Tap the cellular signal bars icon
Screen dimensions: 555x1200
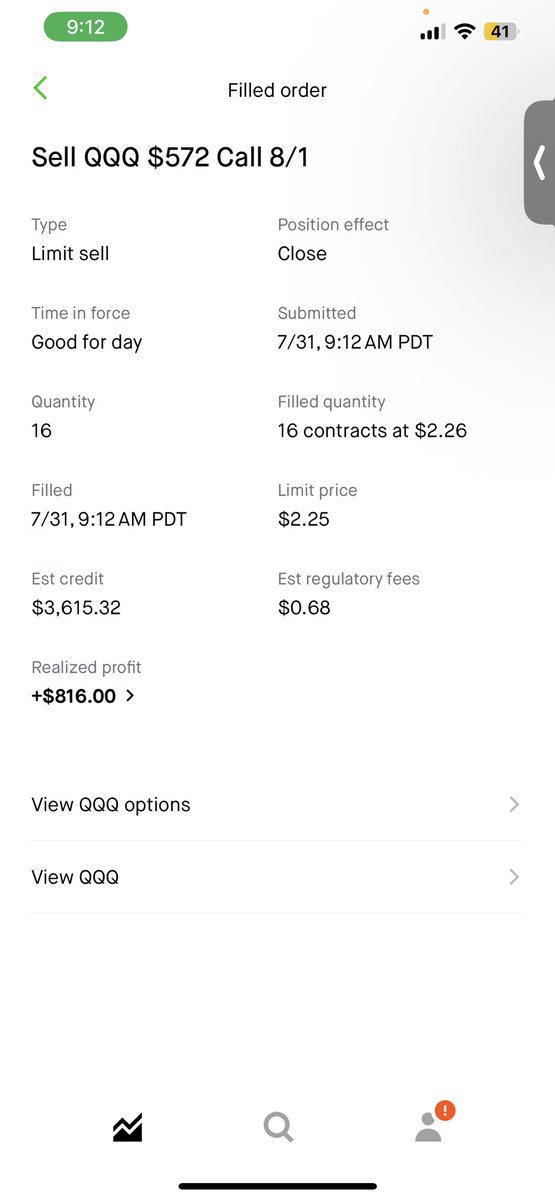[x=432, y=32]
